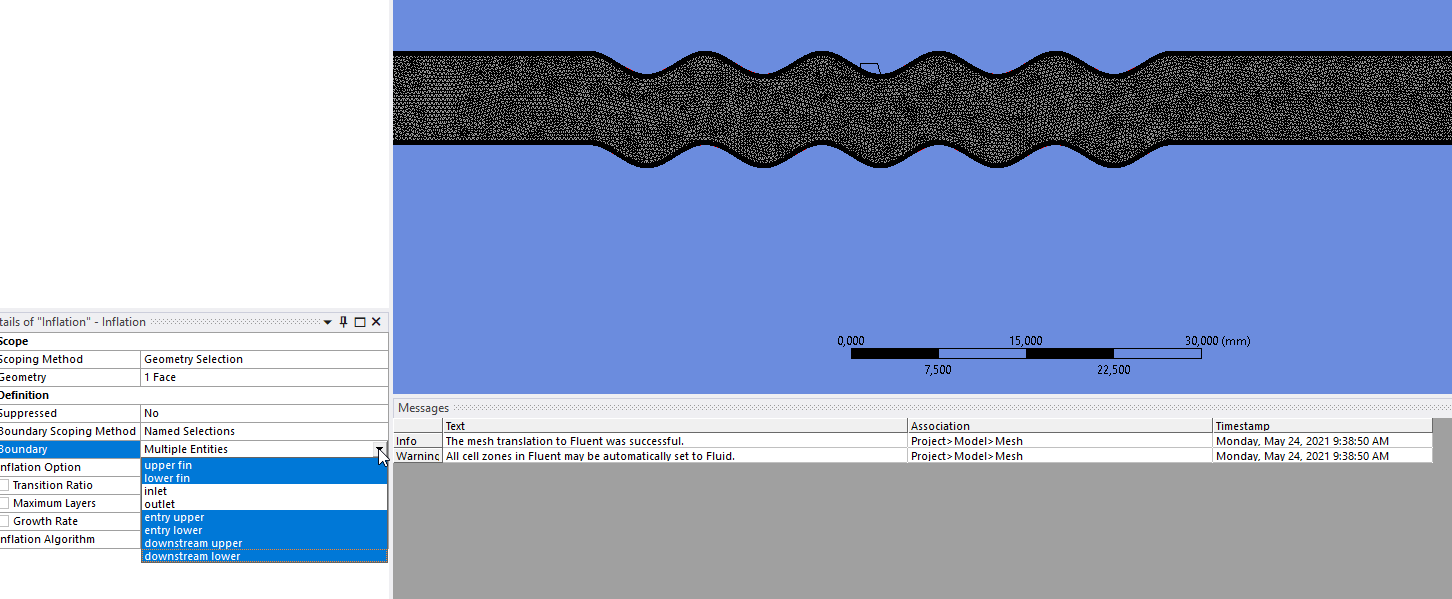Enable the Transition Ratio checkbox

click(x=4, y=486)
